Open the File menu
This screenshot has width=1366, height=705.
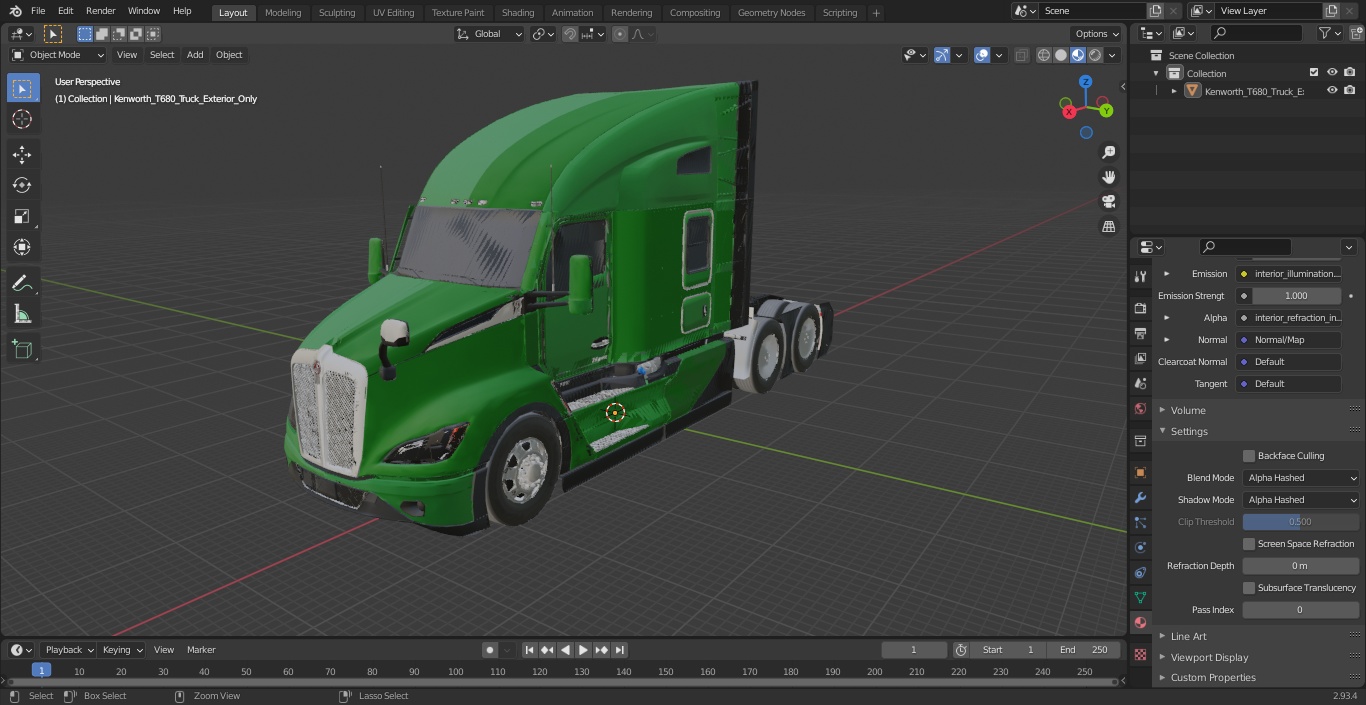[38, 11]
